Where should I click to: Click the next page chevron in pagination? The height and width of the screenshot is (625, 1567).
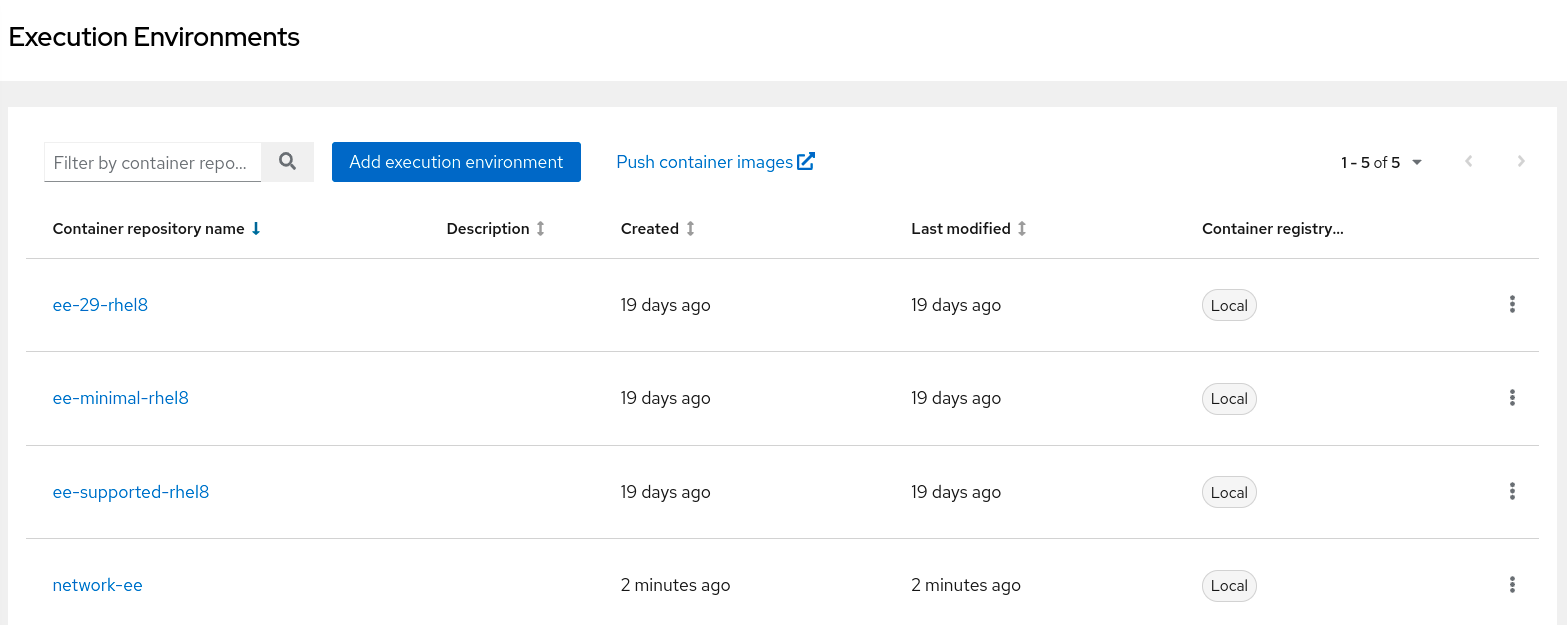pyautogui.click(x=1521, y=161)
